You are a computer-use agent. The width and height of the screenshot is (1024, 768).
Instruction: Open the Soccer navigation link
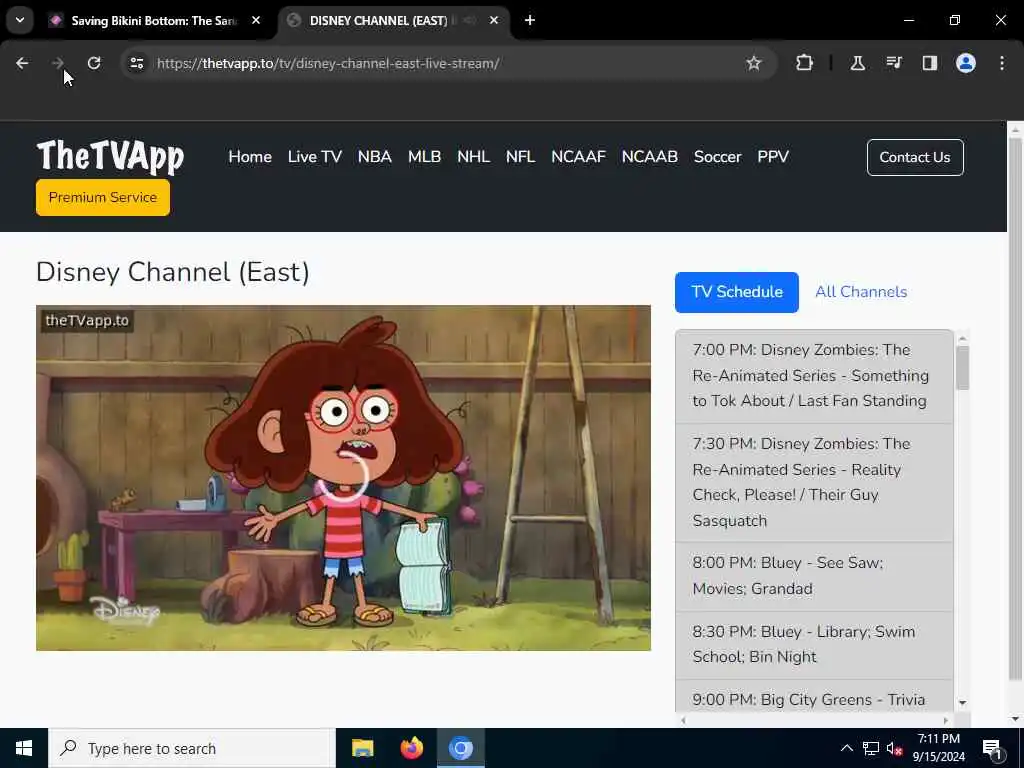tap(718, 157)
